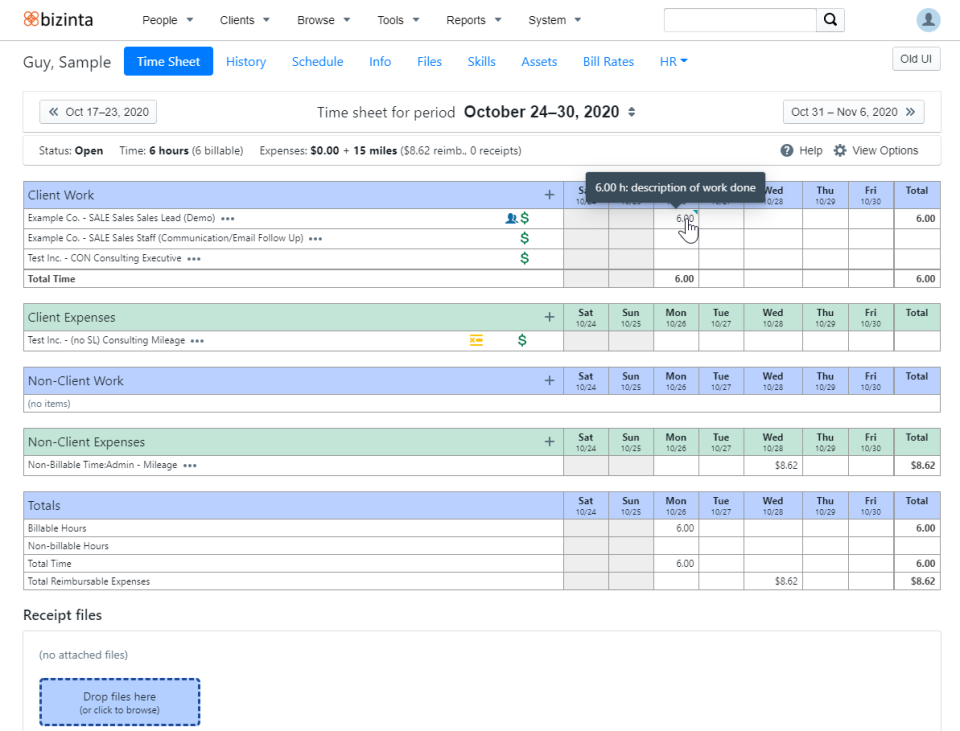This screenshot has width=960, height=731.
Task: Add an item via Non-Client Work plus icon
Action: coord(549,380)
